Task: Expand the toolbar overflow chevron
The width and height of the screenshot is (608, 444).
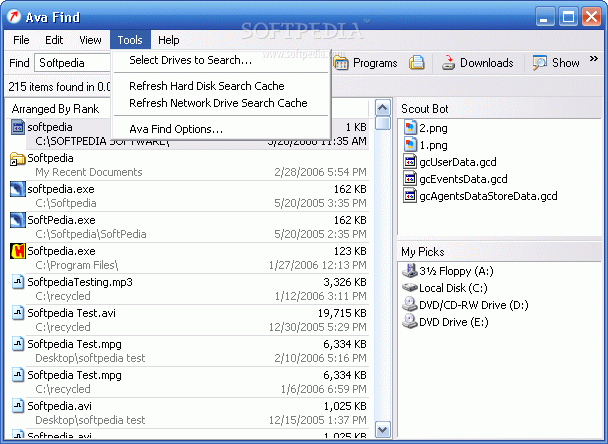Action: point(594,59)
